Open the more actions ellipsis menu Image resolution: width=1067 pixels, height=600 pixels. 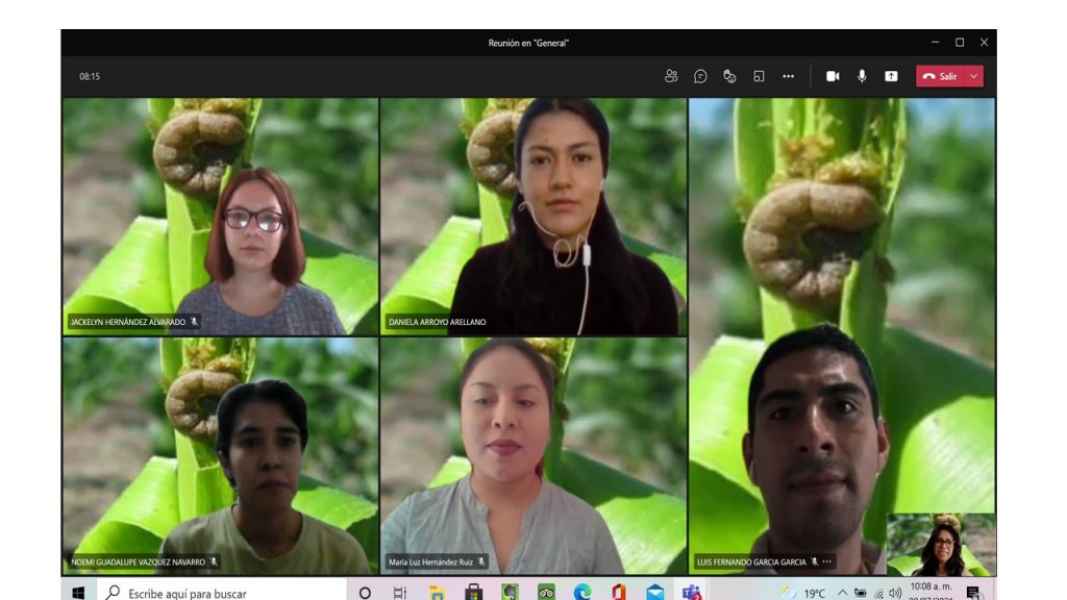coord(788,76)
